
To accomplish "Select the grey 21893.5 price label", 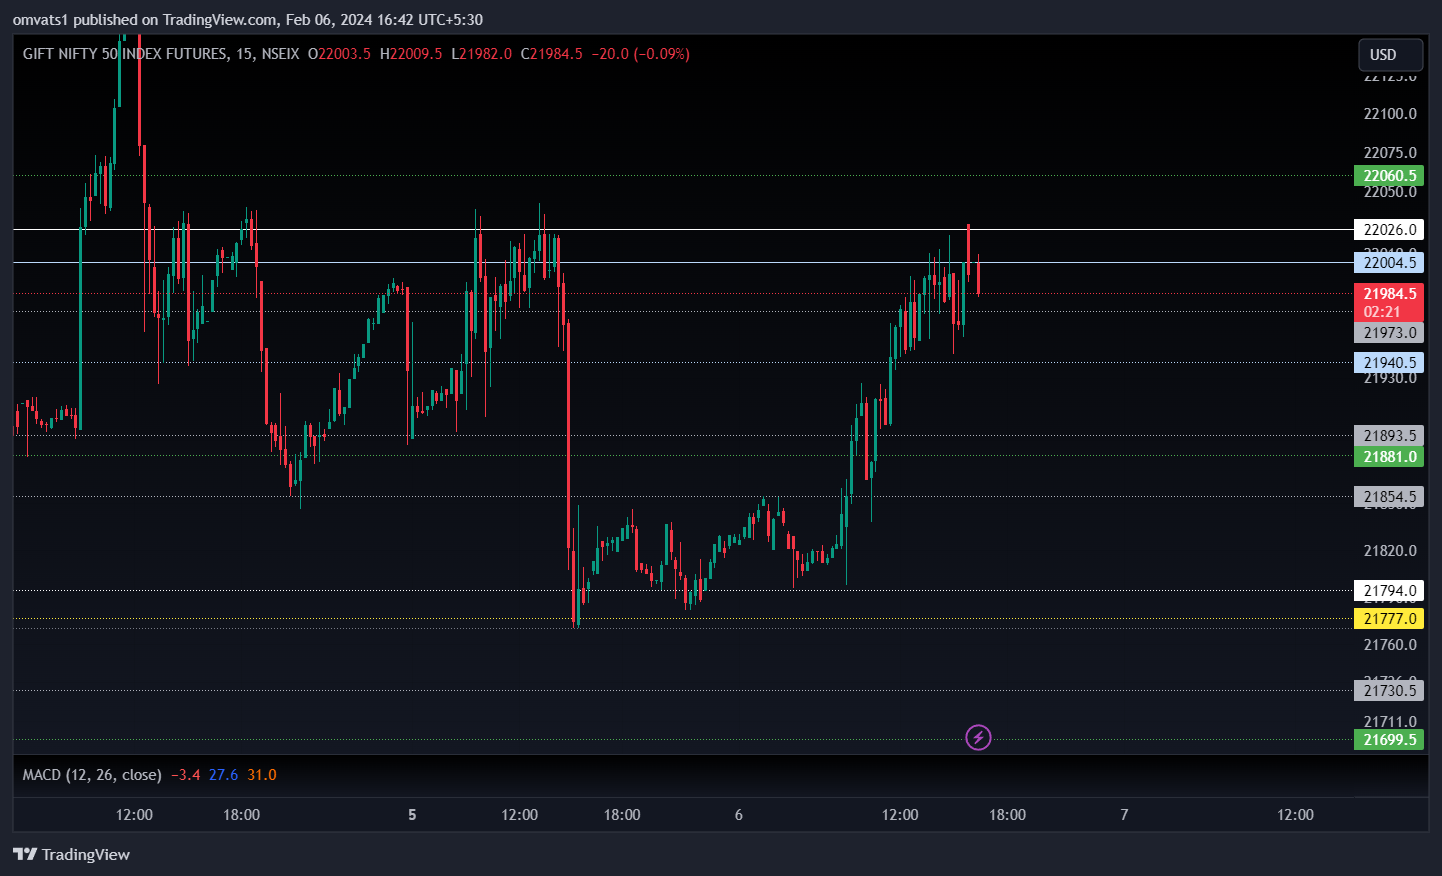I will (x=1388, y=436).
